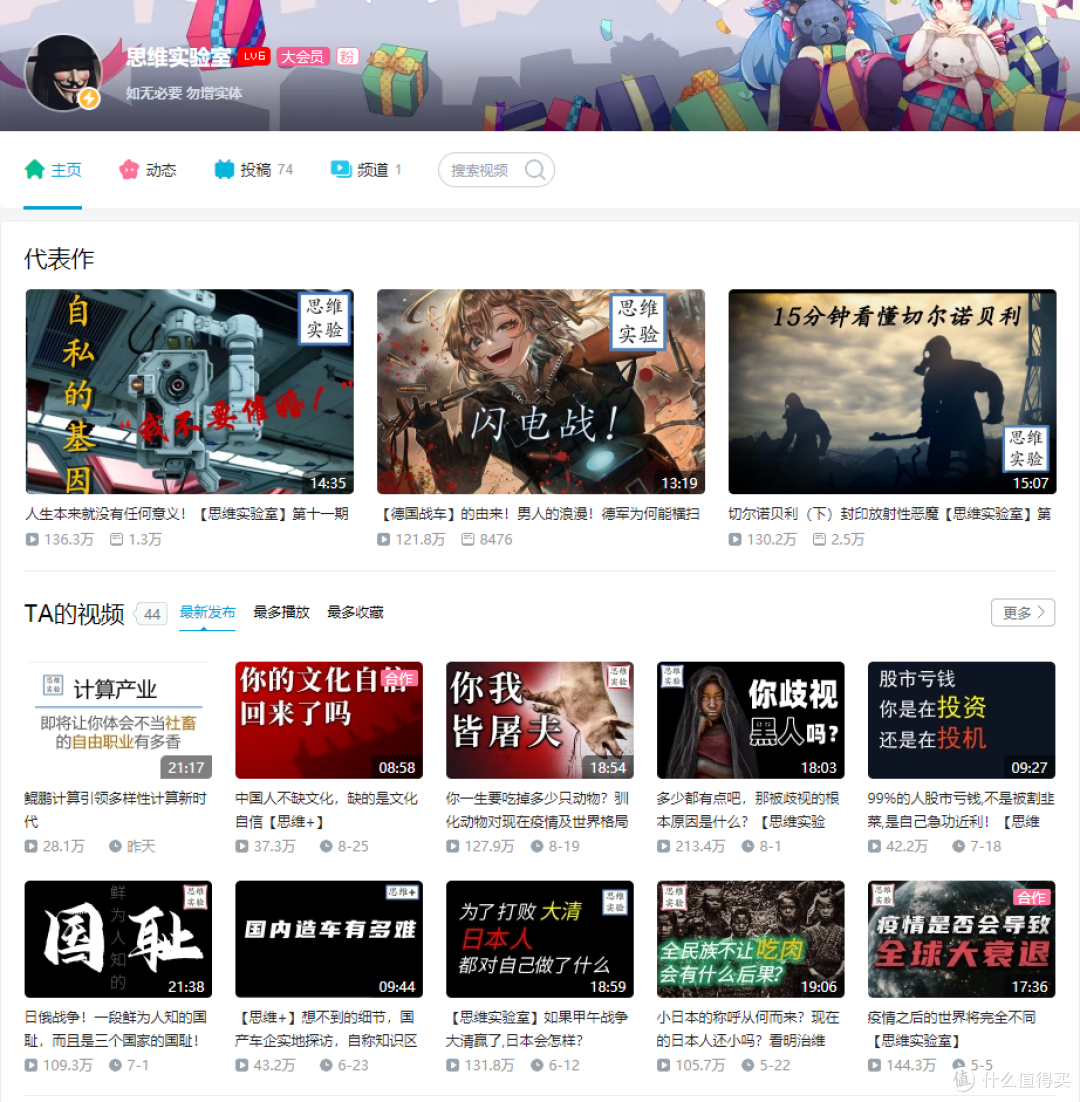This screenshot has width=1080, height=1102.
Task: Click play count icon beside 121.8万
Action: (384, 540)
